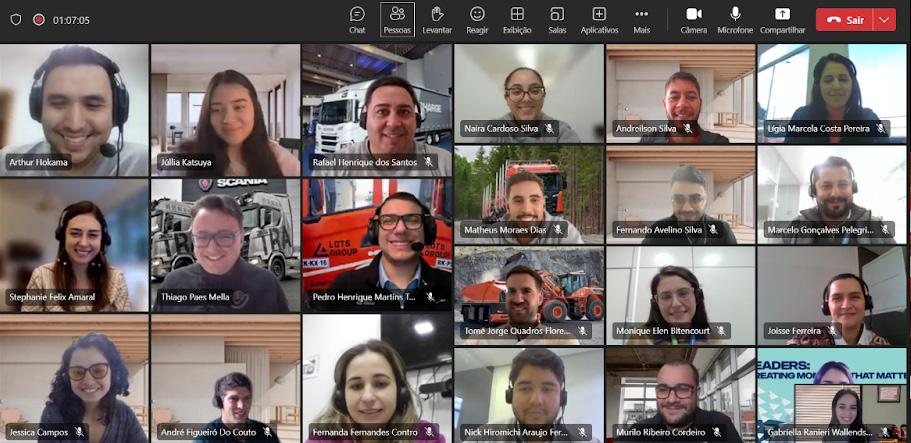This screenshot has height=443, width=911.
Task: Click the name label Joisse Ferreira
Action: 794,331
